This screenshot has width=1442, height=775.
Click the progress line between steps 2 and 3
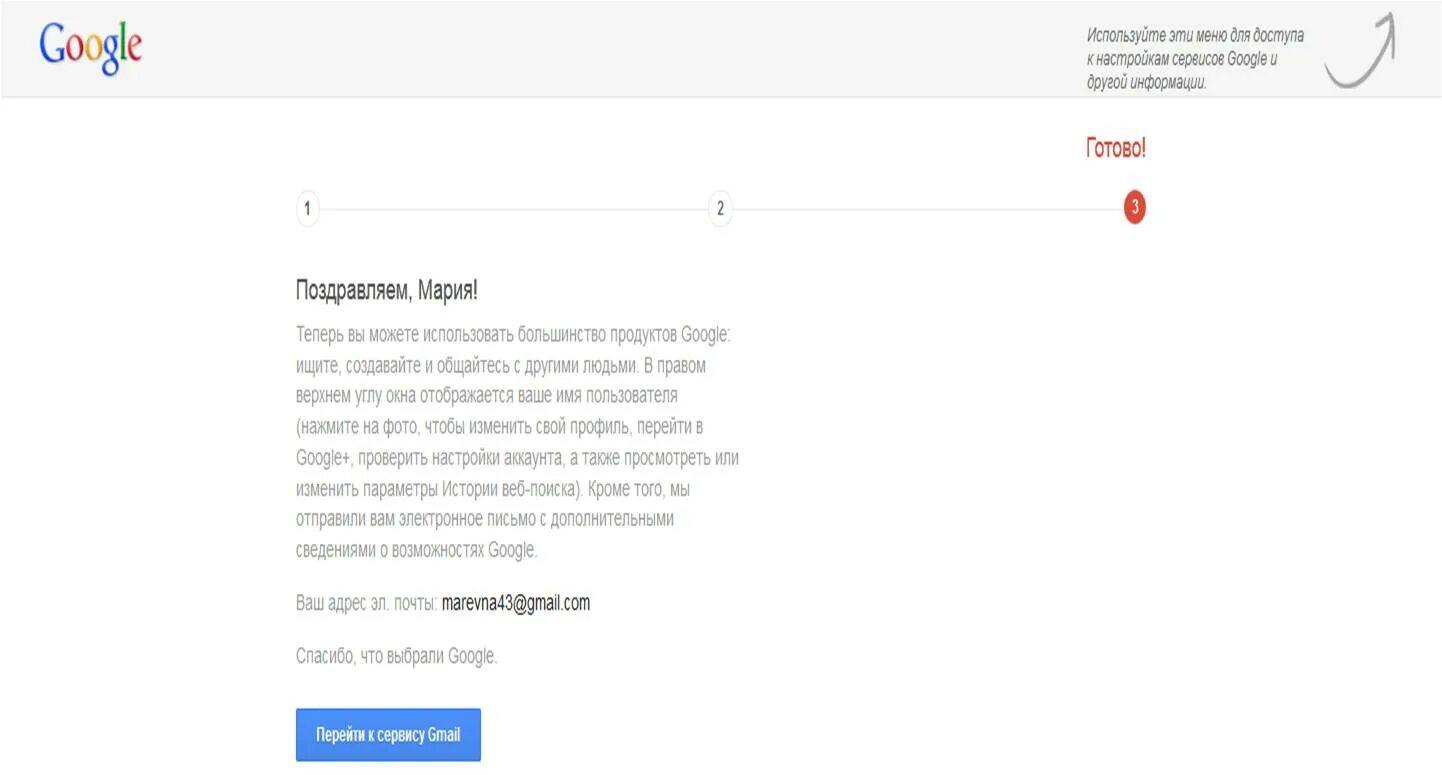930,209
